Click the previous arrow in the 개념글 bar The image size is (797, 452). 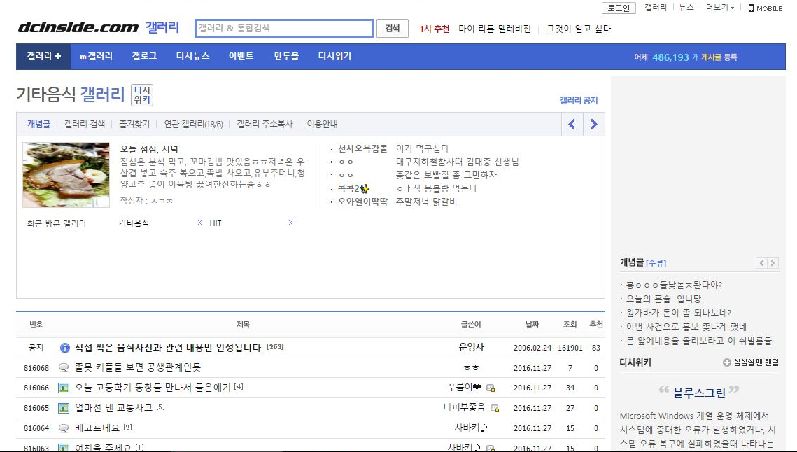[x=572, y=124]
